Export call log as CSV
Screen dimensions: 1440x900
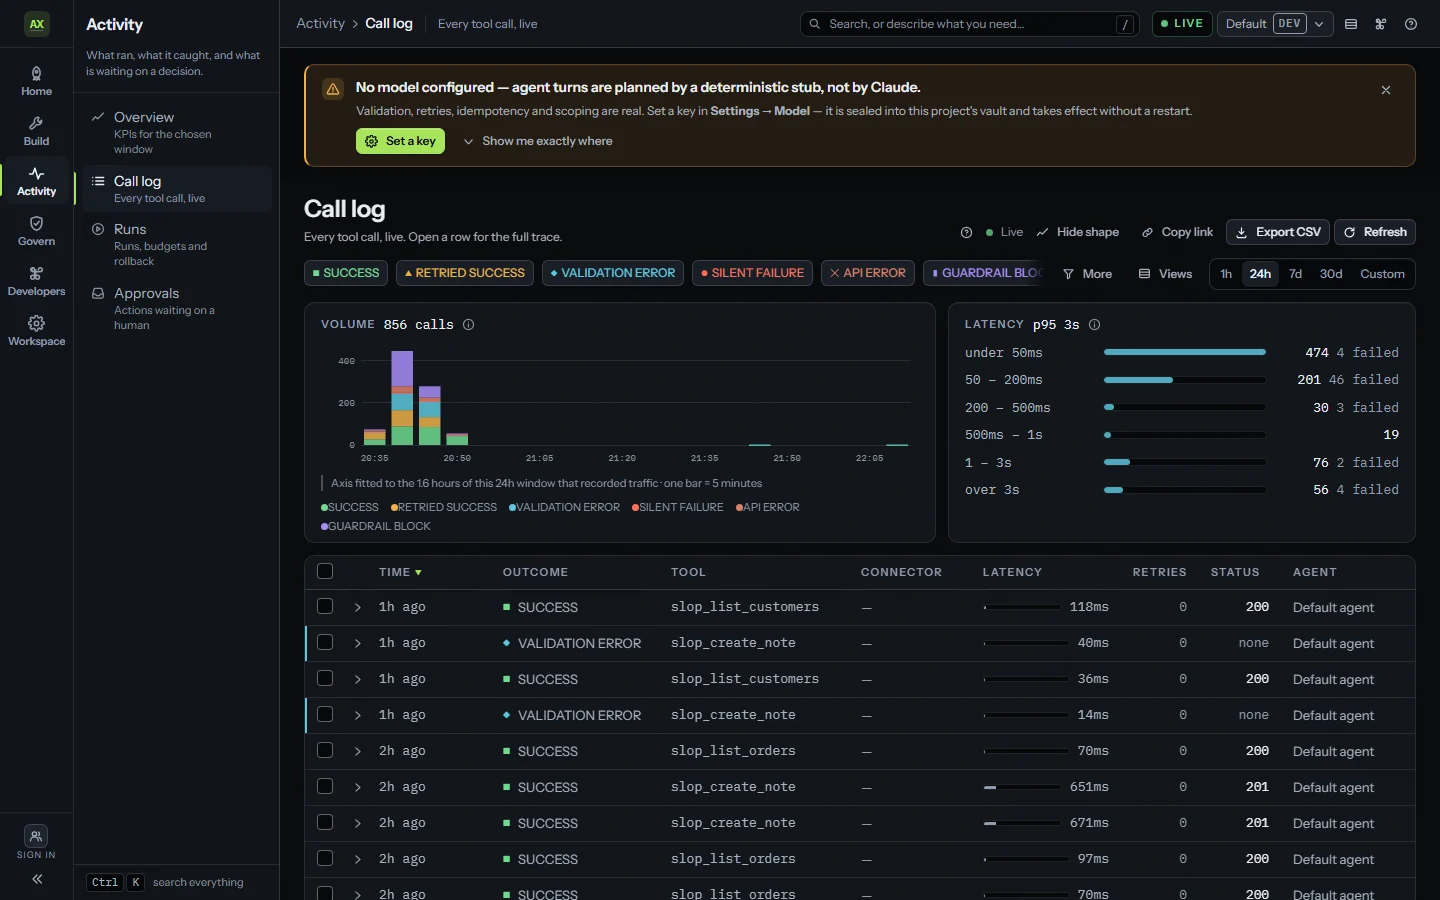[x=1278, y=232]
